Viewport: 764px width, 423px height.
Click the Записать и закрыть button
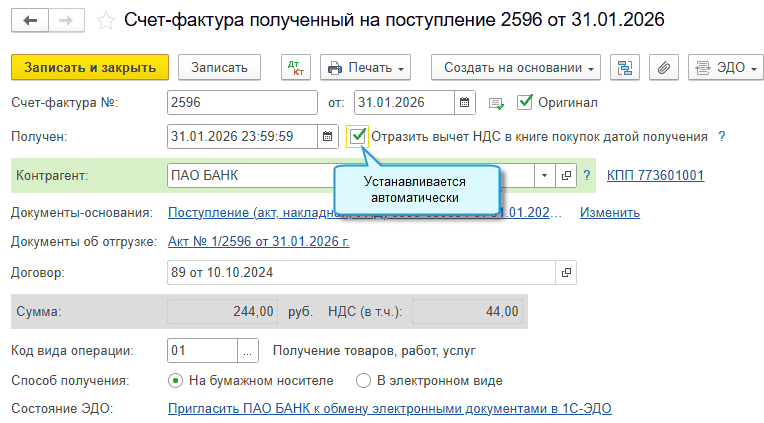90,67
